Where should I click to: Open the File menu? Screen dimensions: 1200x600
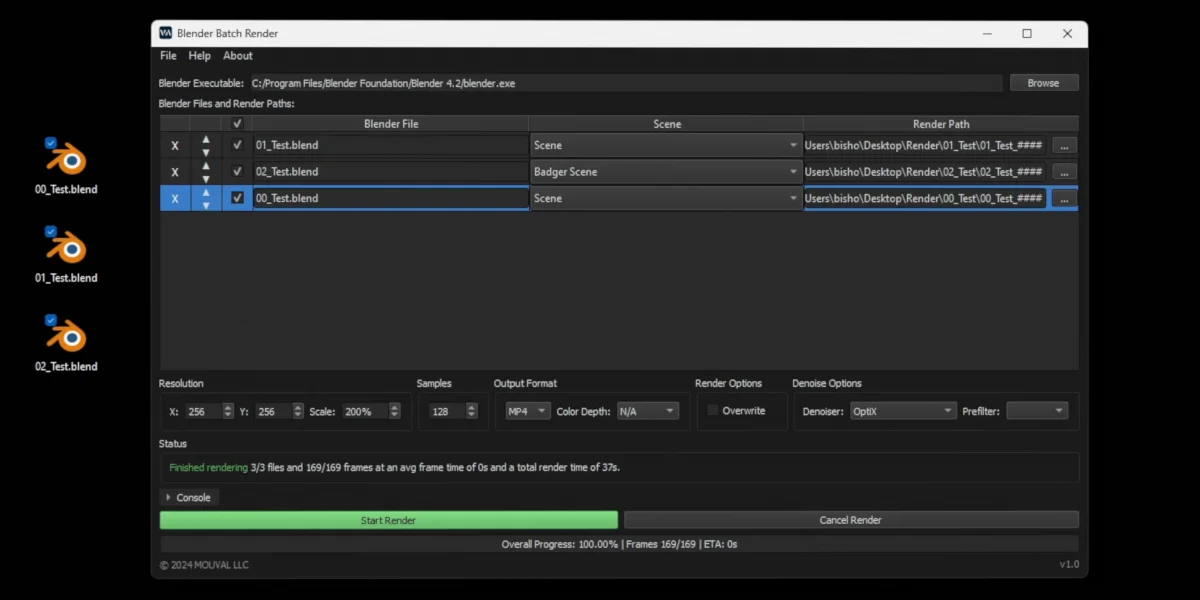168,56
